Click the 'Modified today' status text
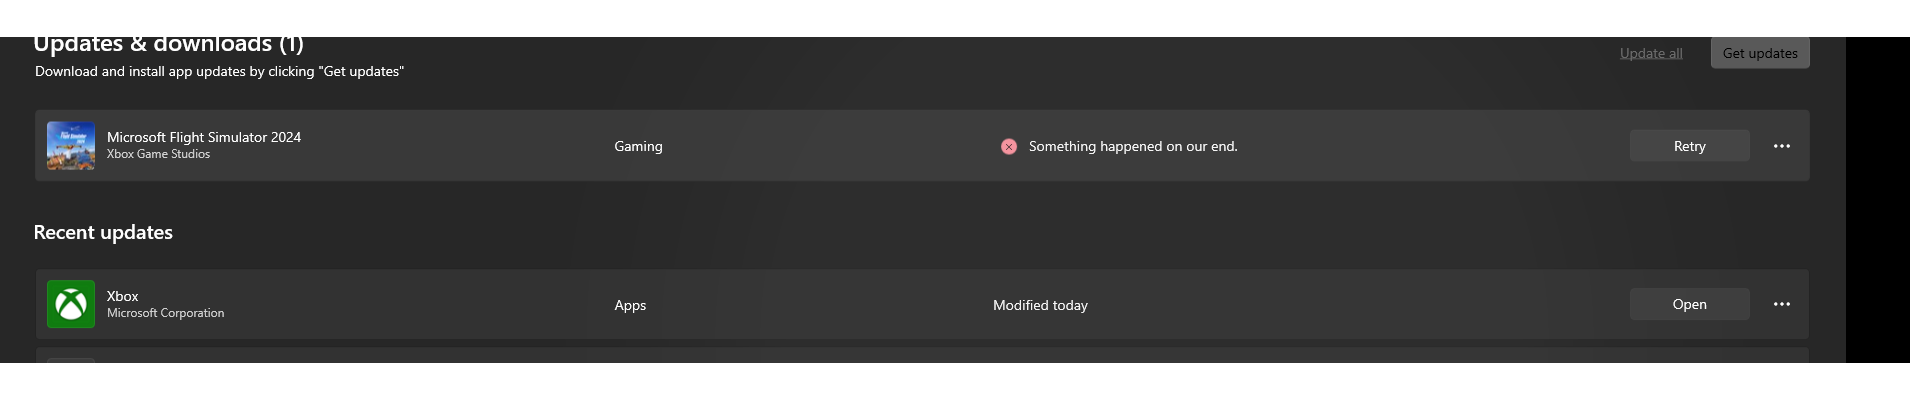 (1040, 305)
